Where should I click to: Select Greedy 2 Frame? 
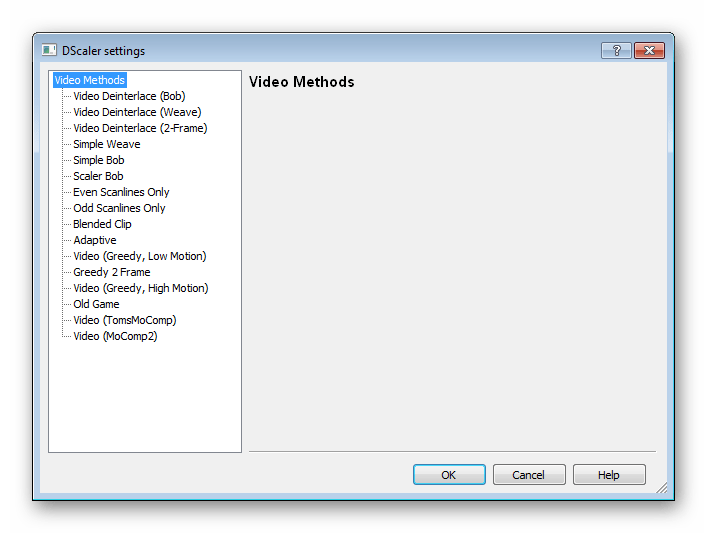pos(112,272)
